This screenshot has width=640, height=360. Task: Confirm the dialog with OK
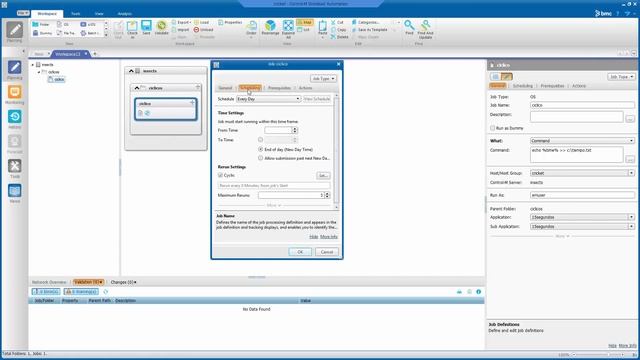pyautogui.click(x=300, y=252)
